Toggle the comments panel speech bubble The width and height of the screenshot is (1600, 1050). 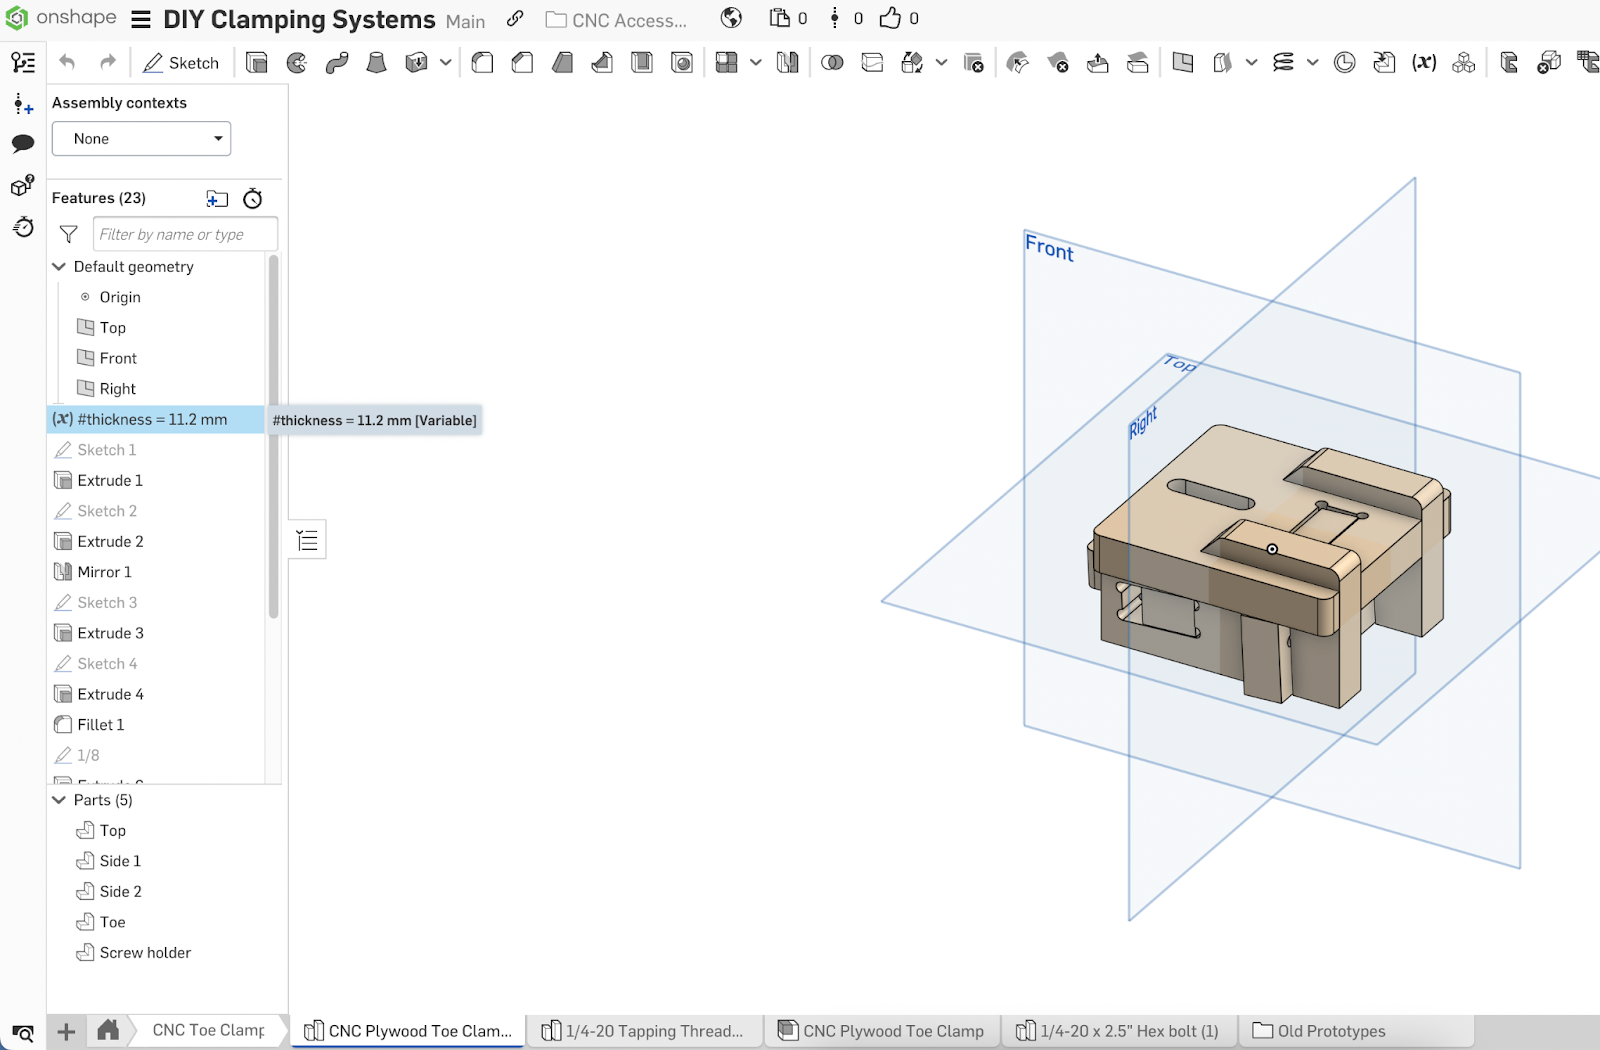23,144
